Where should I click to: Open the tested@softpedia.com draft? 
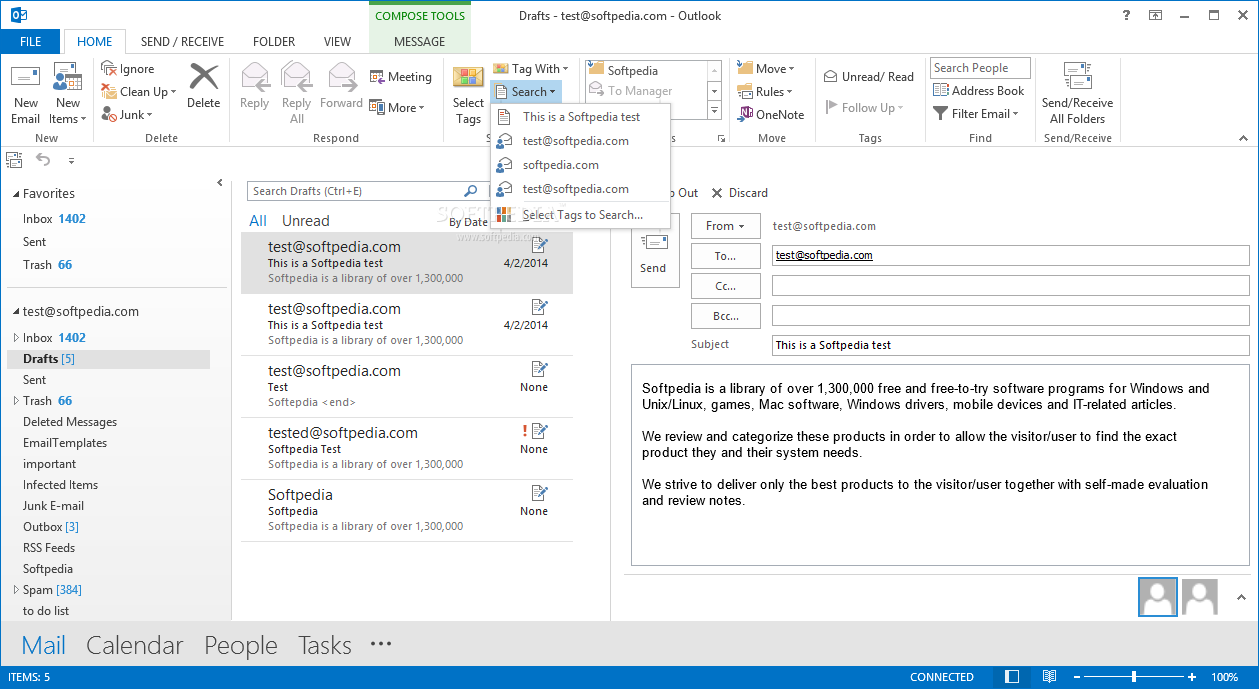[x=407, y=448]
